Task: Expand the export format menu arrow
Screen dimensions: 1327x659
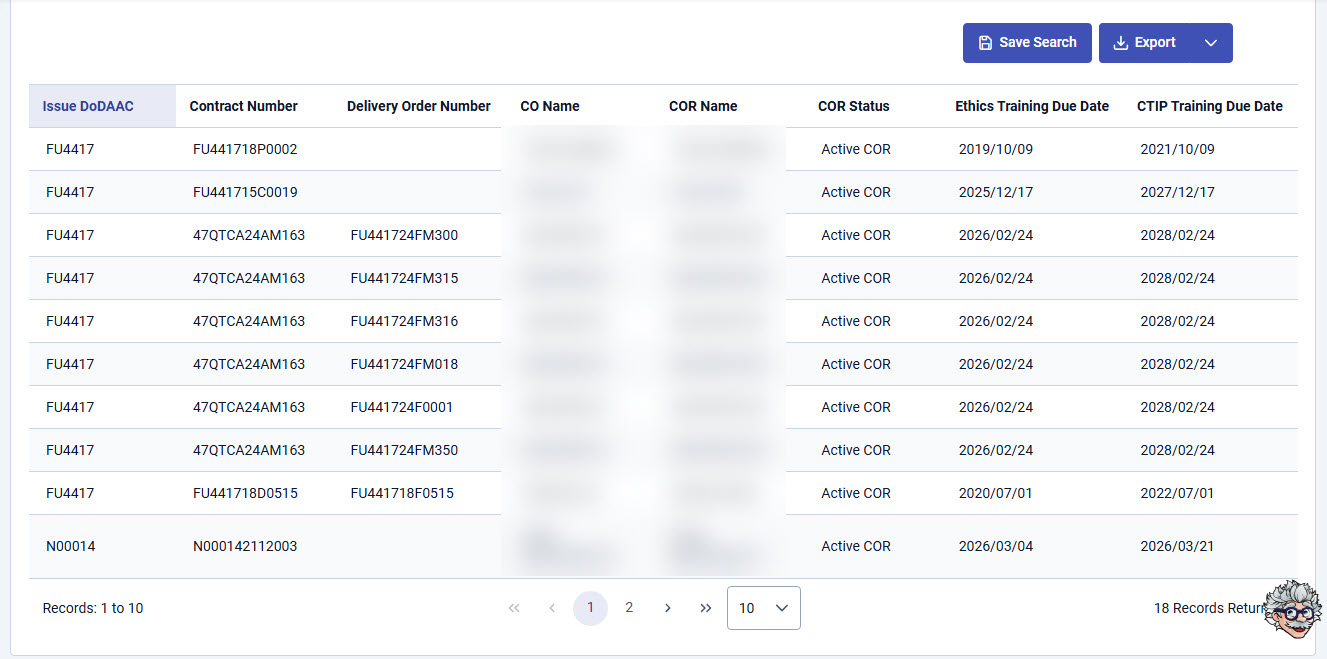Action: [1210, 42]
